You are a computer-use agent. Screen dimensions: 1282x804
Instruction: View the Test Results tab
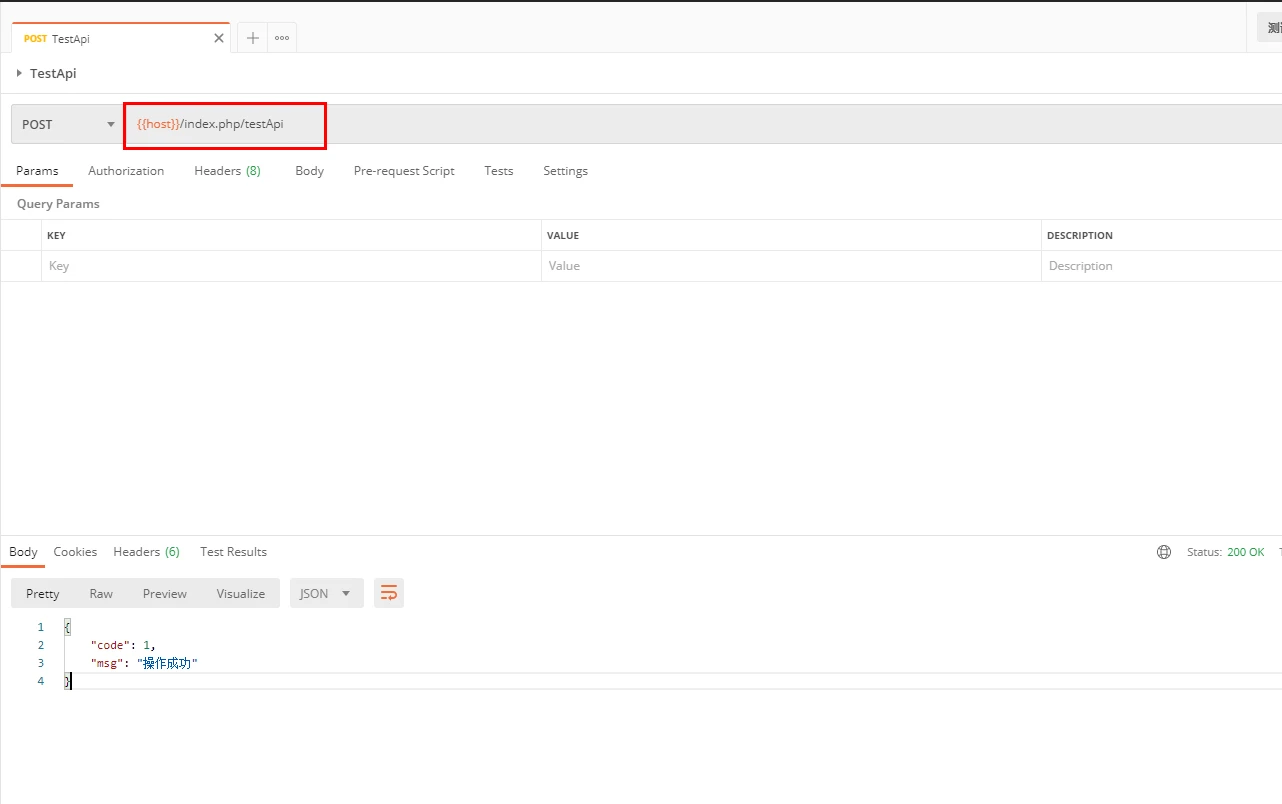233,552
